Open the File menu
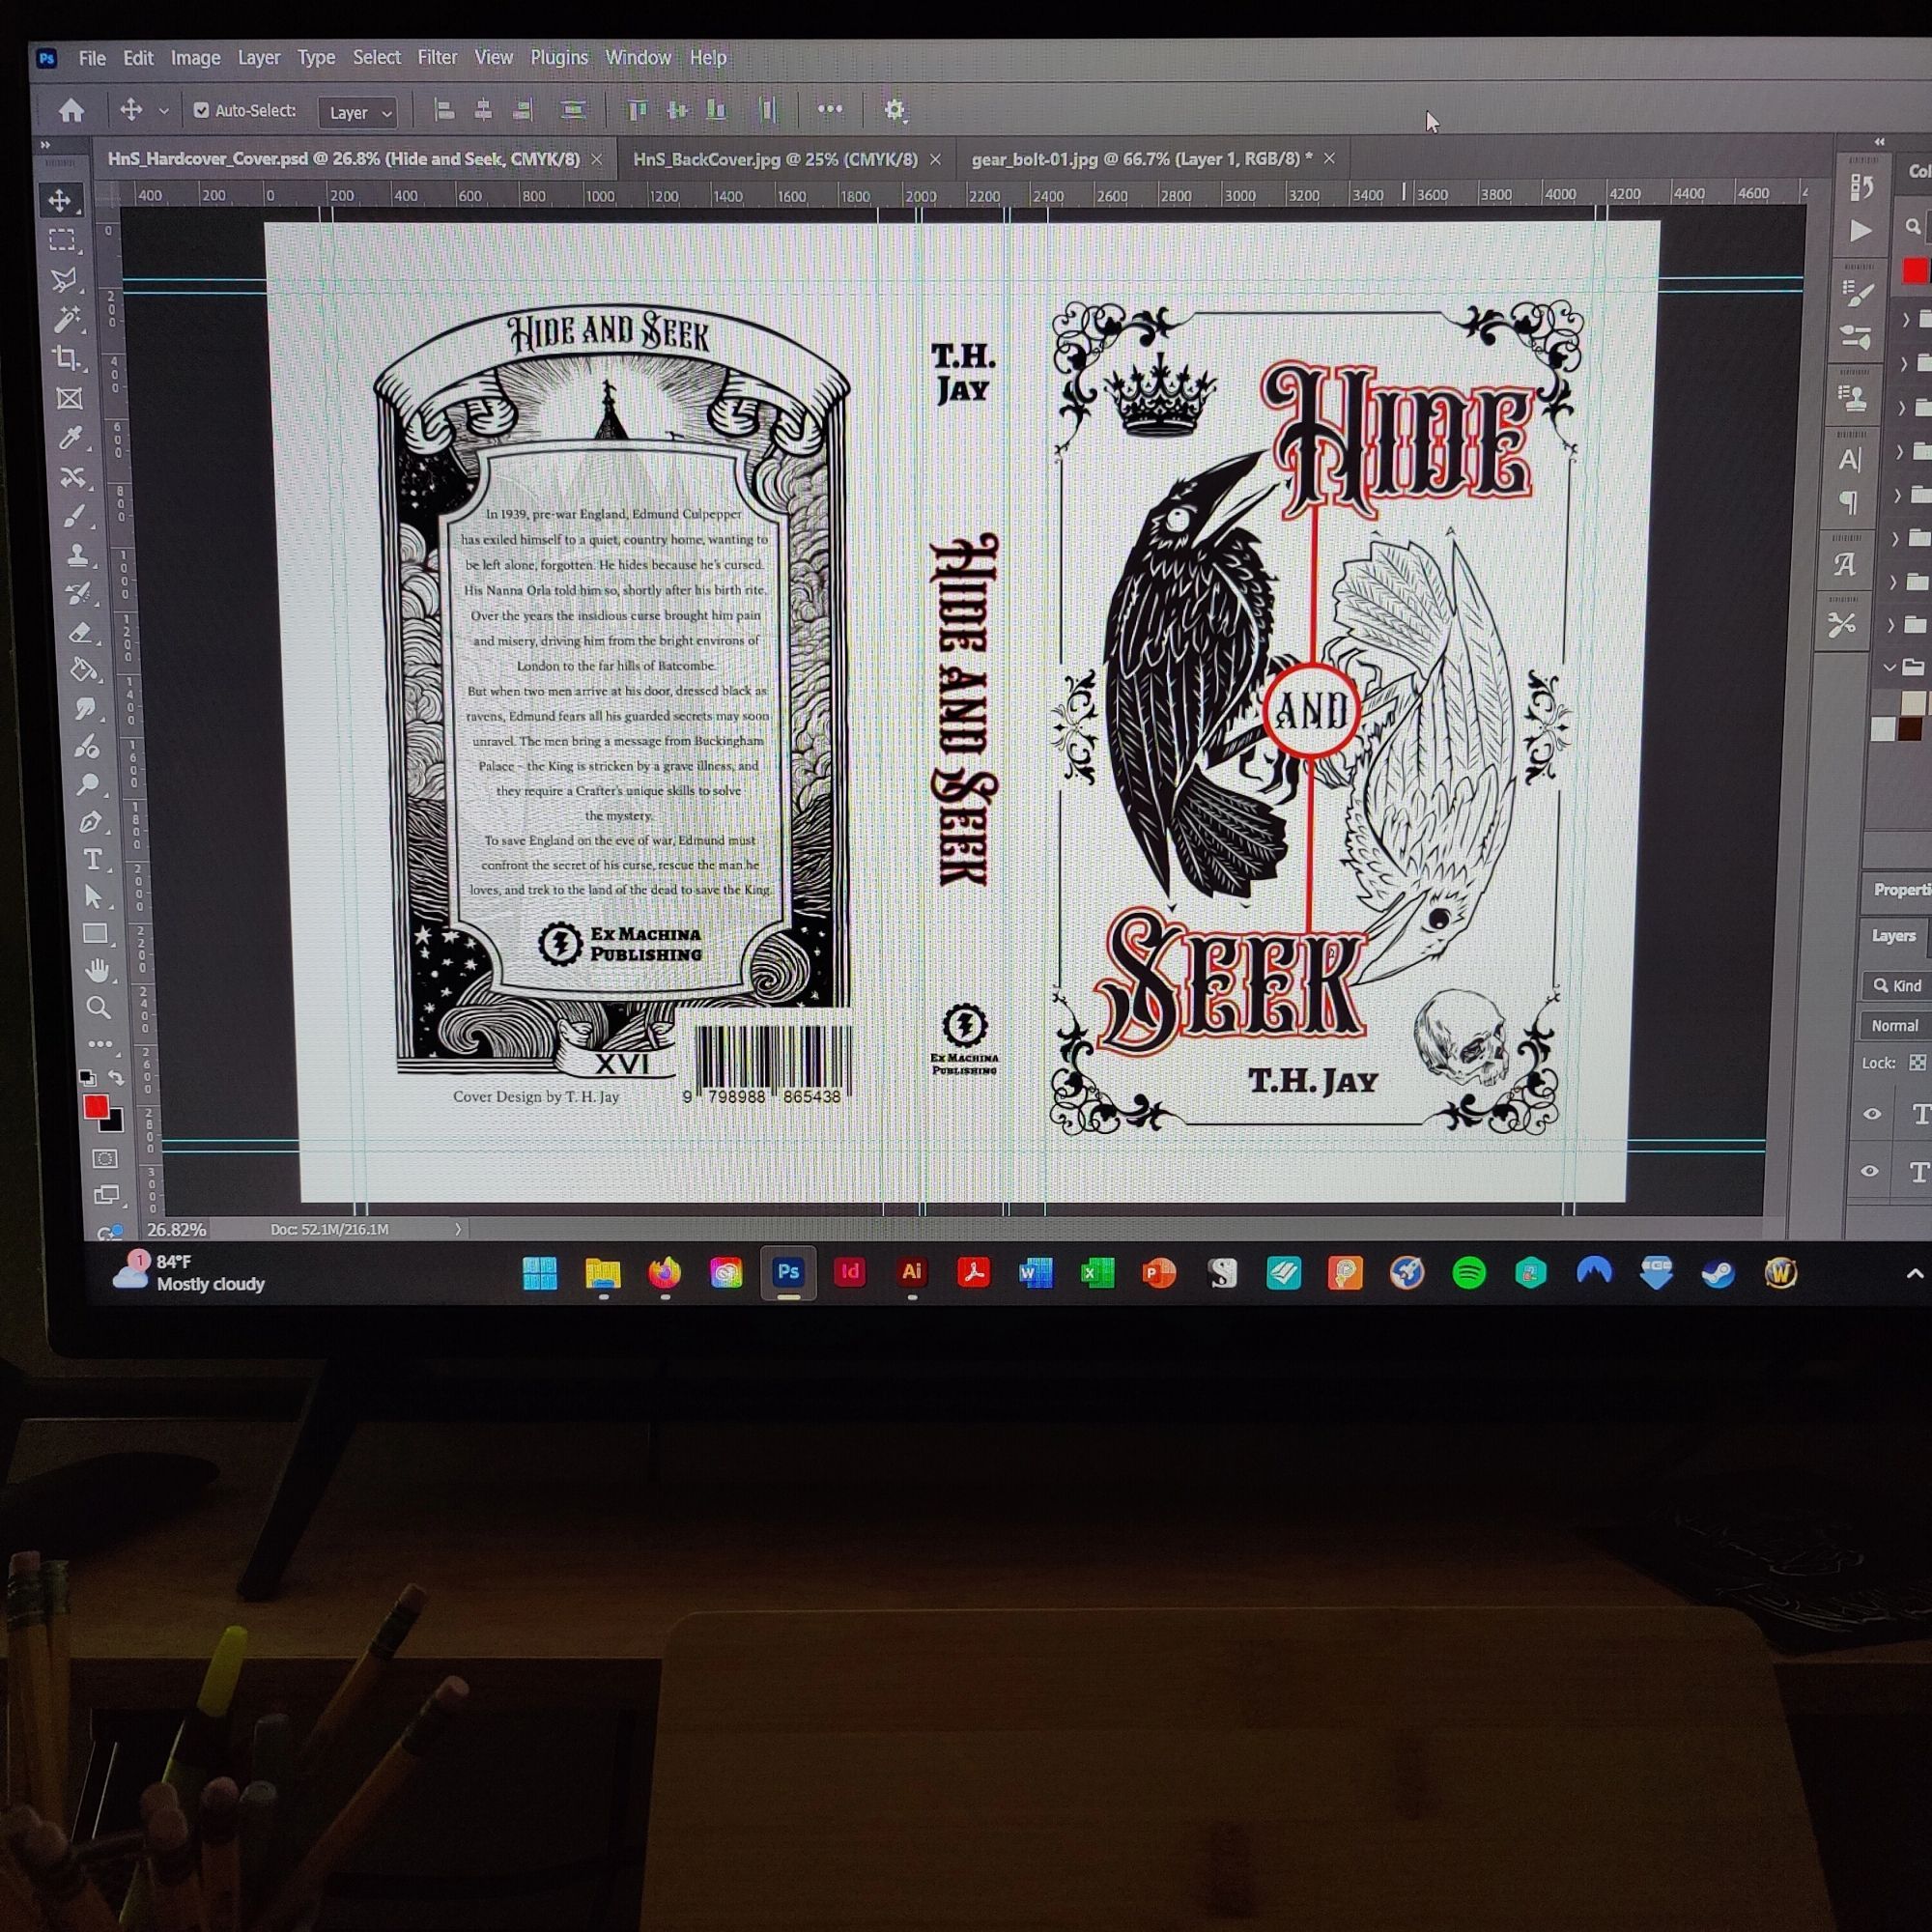This screenshot has height=1932, width=1932. (x=92, y=58)
